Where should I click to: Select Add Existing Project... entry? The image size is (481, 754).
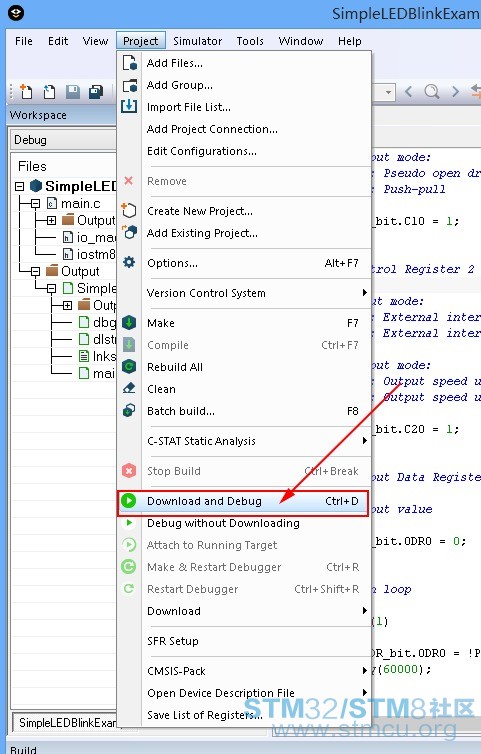[244, 233]
